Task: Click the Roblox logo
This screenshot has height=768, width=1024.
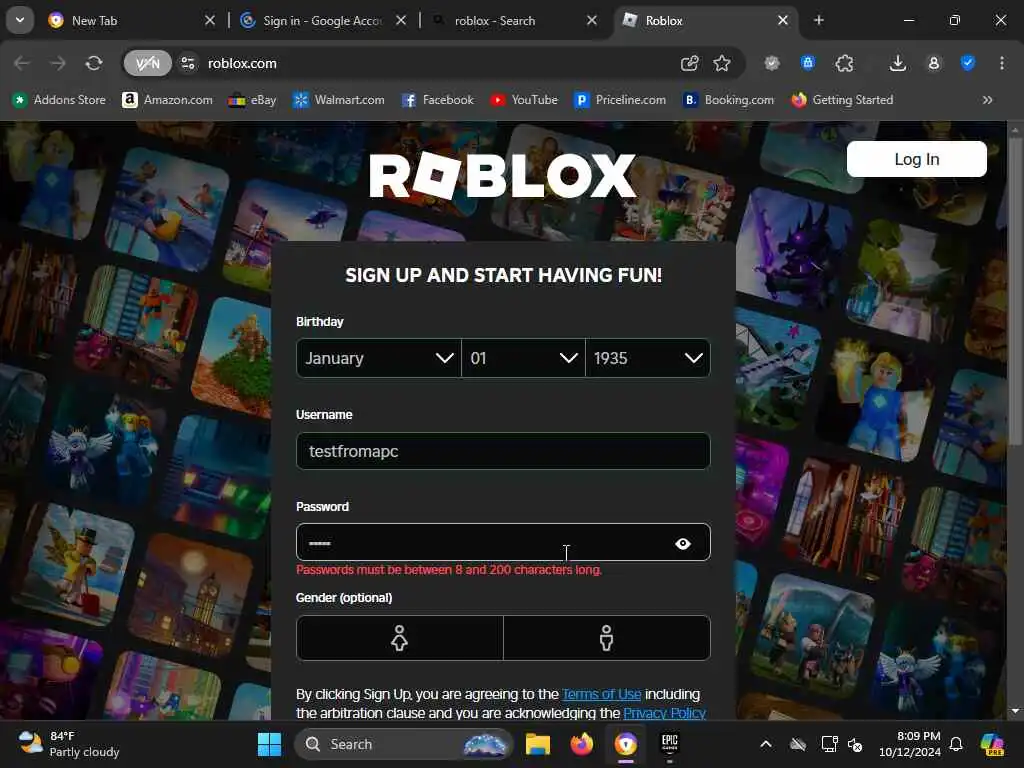Action: [x=502, y=175]
